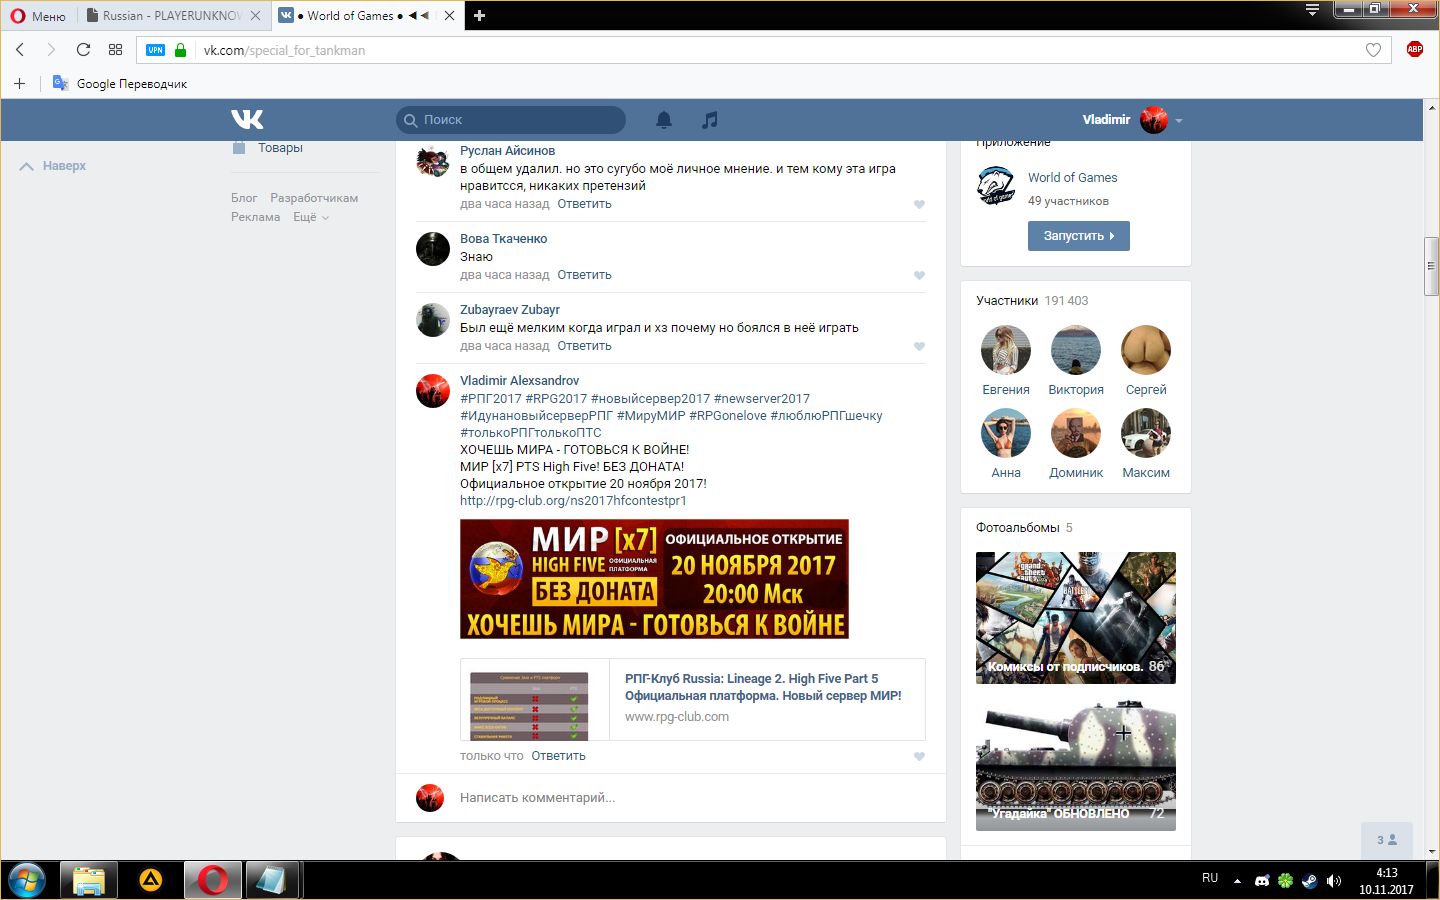Click the VK logo home icon

click(247, 120)
